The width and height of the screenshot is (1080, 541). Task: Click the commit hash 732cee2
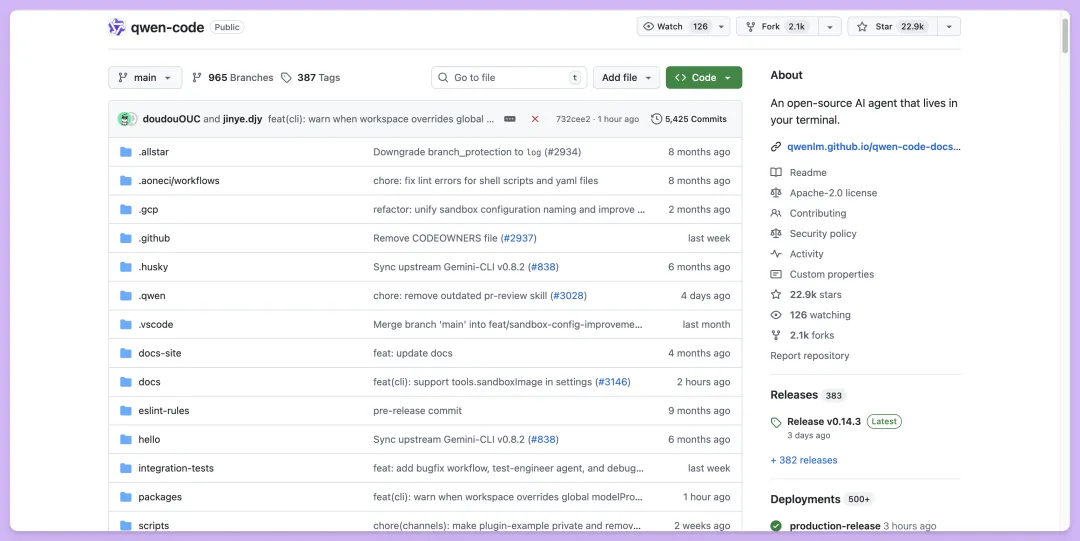point(573,119)
